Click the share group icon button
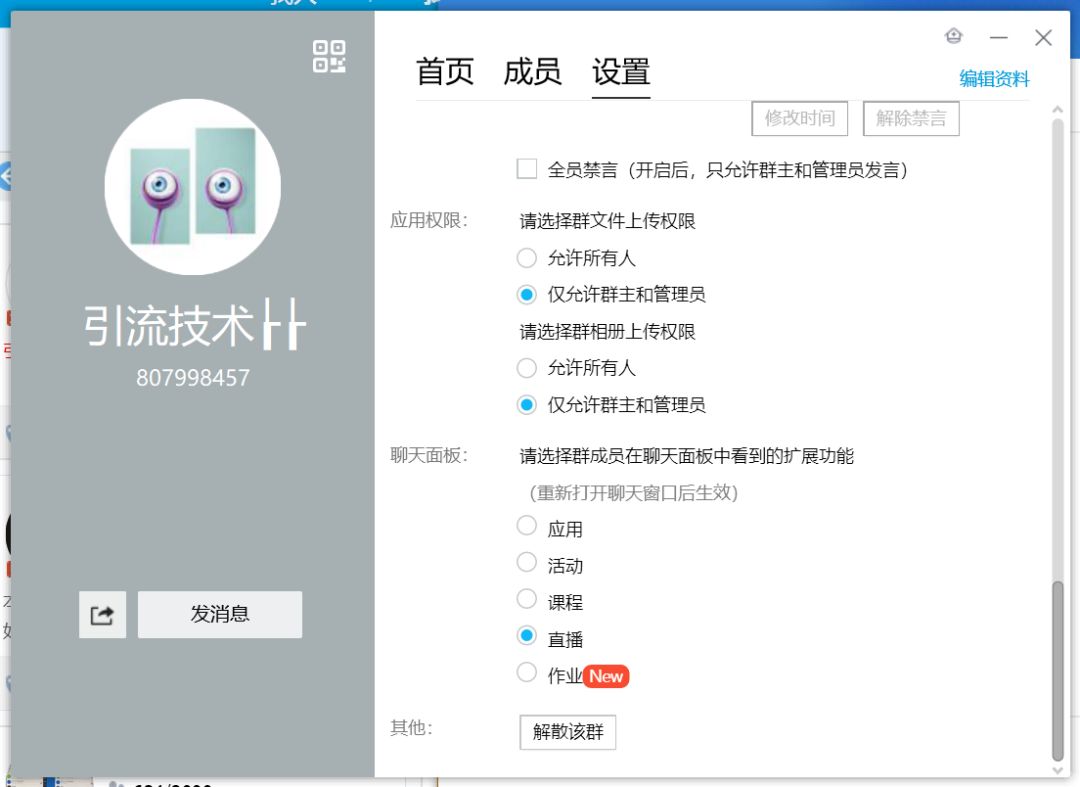 [x=102, y=614]
